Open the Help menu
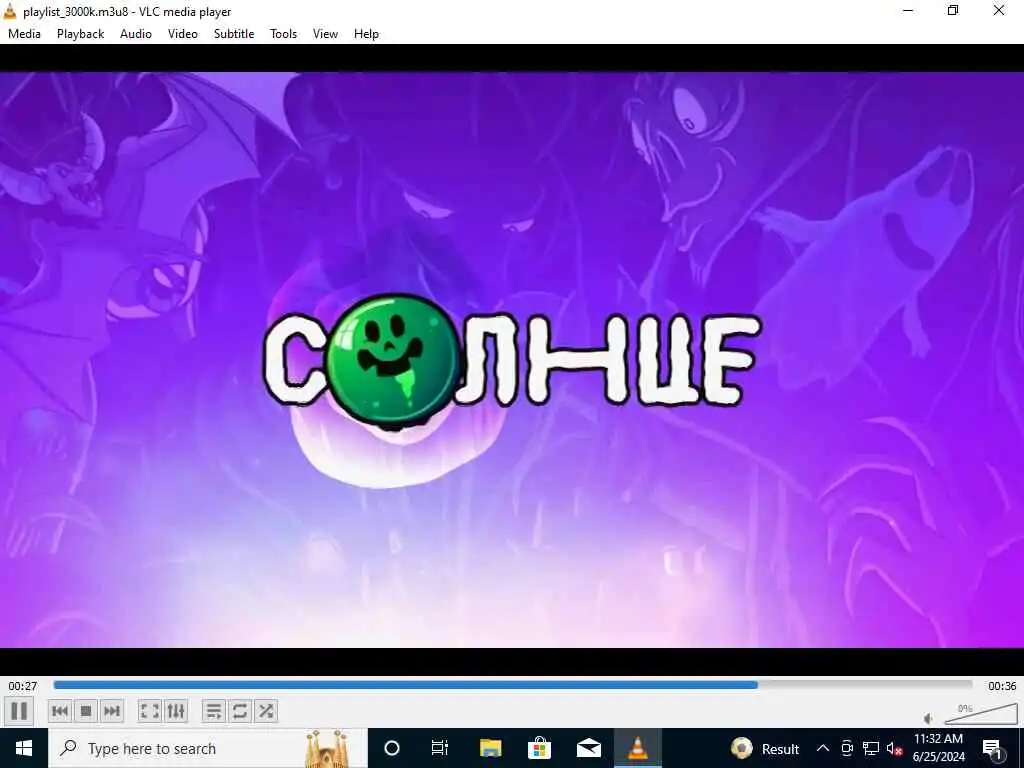 366,34
